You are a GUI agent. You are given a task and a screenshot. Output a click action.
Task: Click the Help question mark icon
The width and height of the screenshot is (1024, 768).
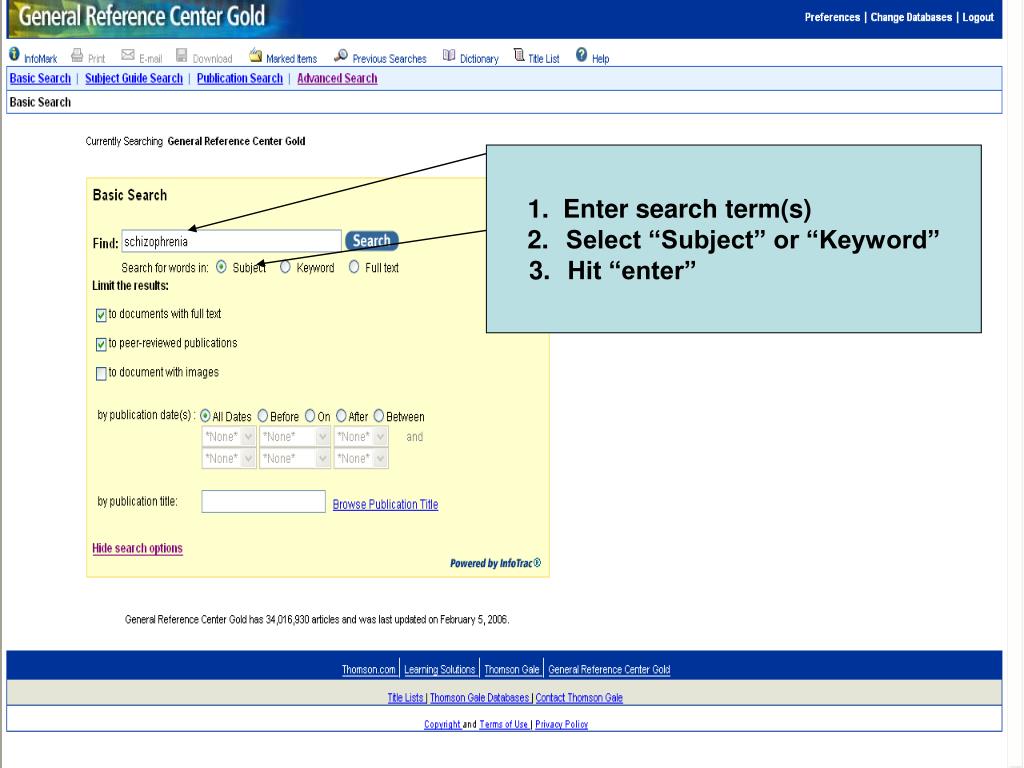click(x=581, y=55)
